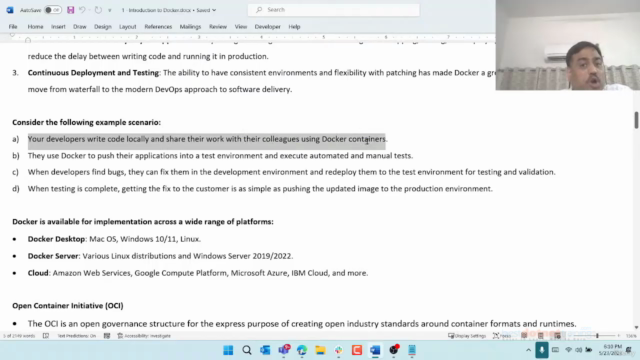Click the microphone icon in system tray

pyautogui.click(x=542, y=350)
